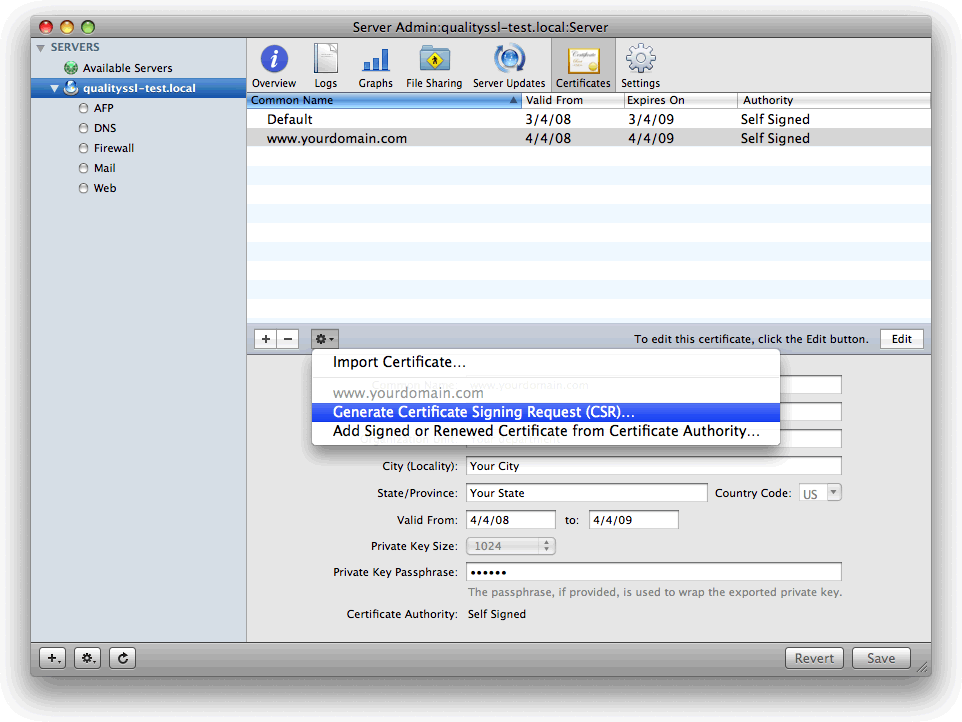Screen dimensions: 962x722
Task: Select Web in the sidebar
Action: pyautogui.click(x=105, y=188)
